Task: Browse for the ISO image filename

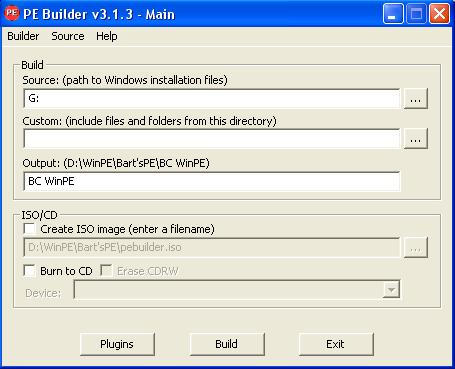Action: tap(416, 248)
